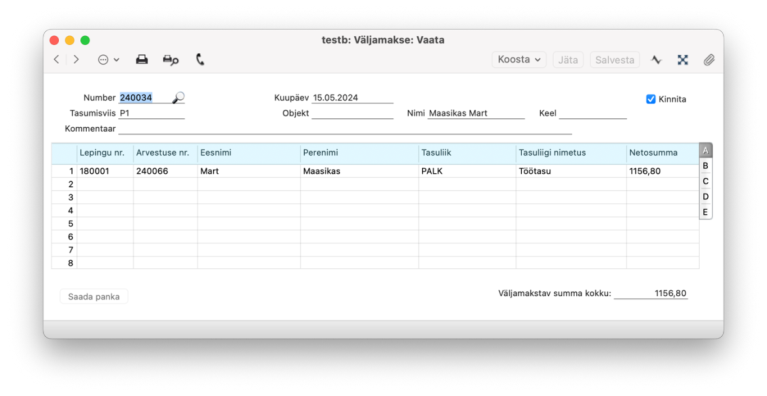Click the Salvesta button
The width and height of the screenshot is (767, 396).
[614, 60]
